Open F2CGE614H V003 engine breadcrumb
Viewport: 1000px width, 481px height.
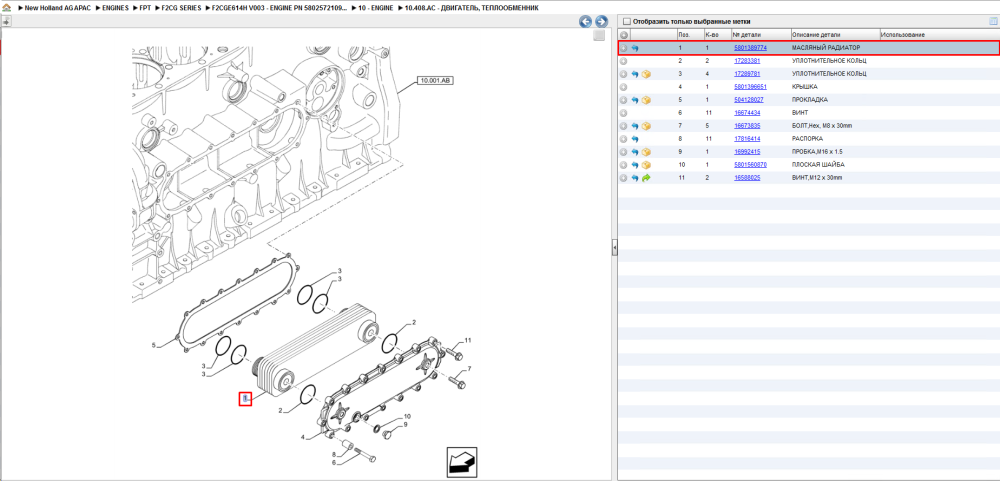click(280, 8)
